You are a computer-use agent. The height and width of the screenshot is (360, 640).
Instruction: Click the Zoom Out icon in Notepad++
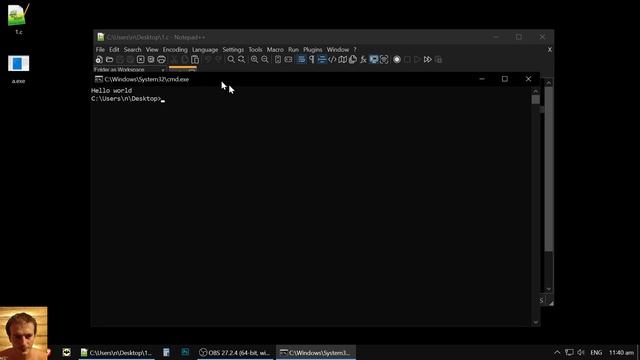coord(264,60)
